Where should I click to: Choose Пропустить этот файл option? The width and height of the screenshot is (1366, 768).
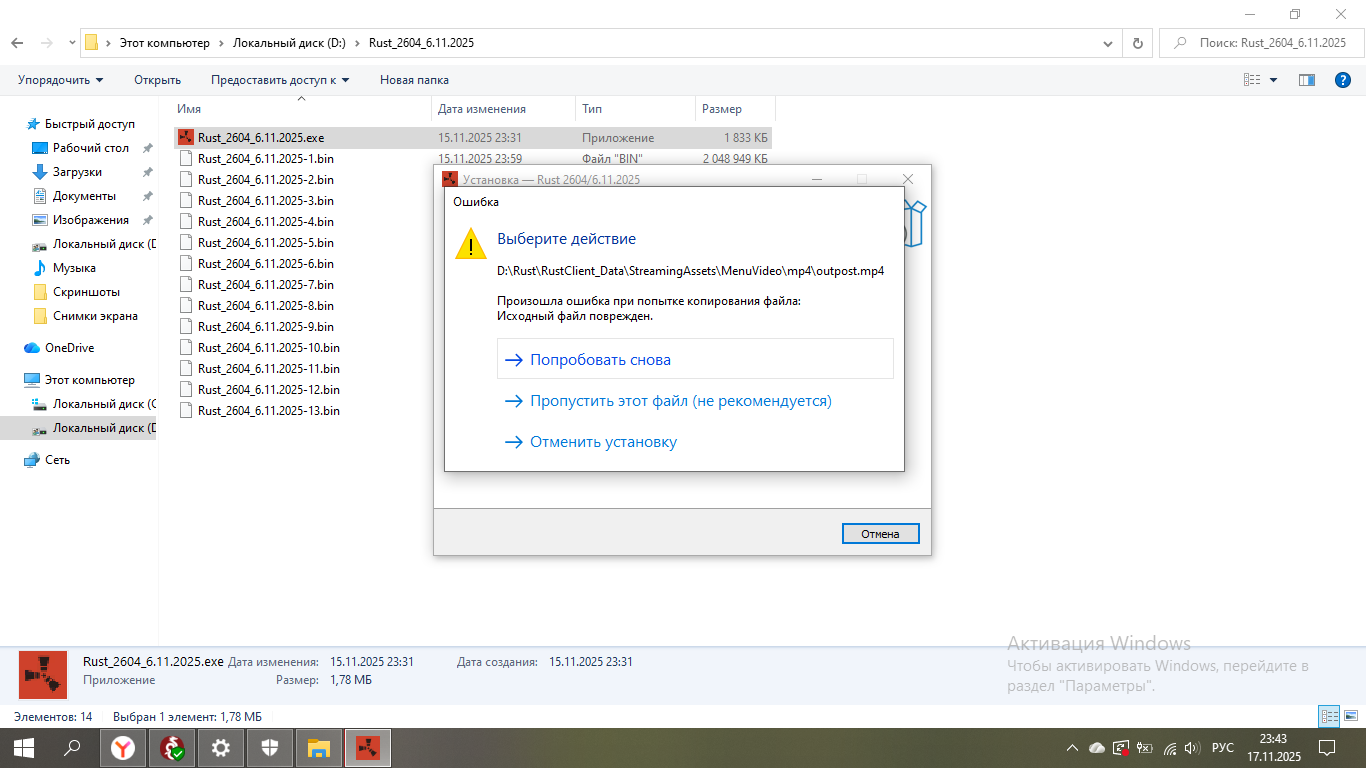pyautogui.click(x=680, y=401)
